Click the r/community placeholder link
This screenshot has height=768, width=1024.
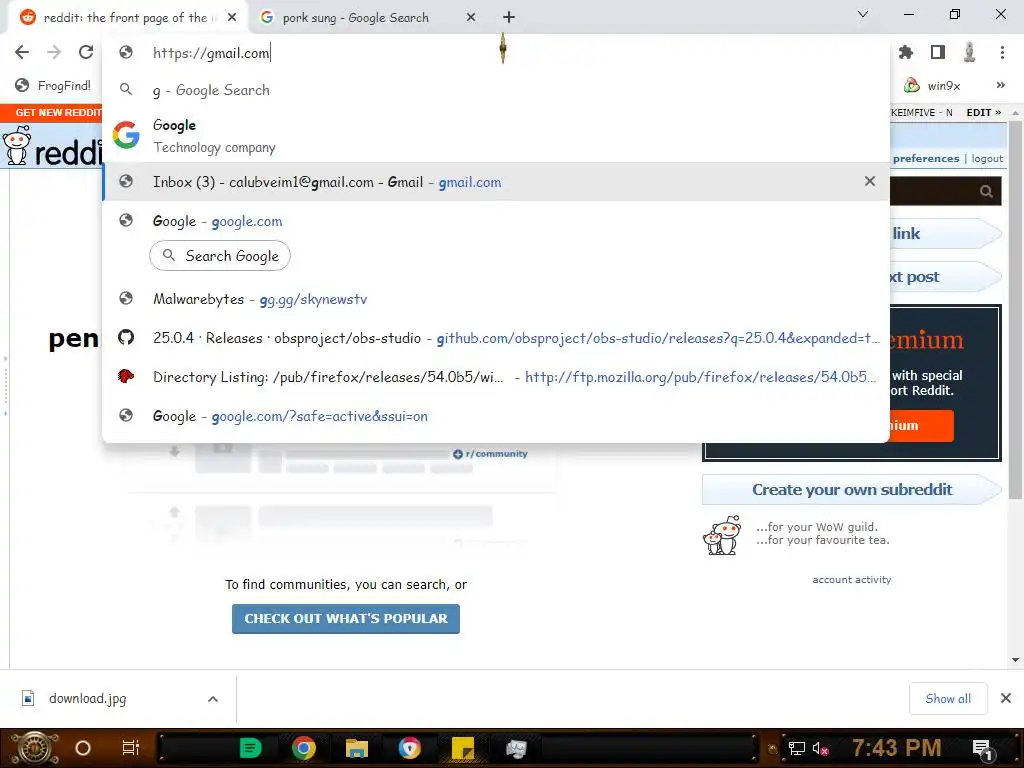(490, 454)
